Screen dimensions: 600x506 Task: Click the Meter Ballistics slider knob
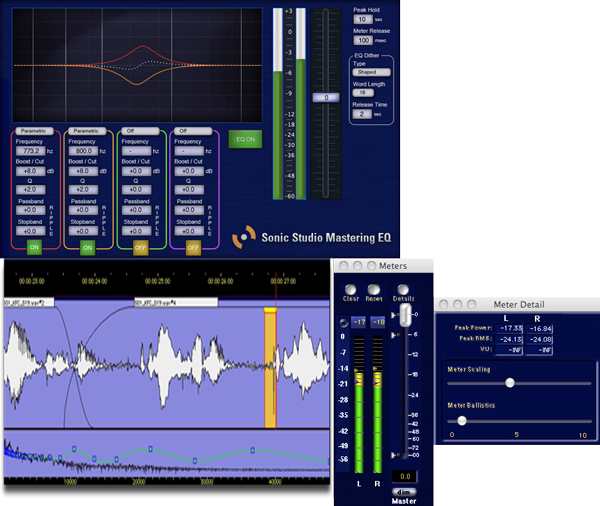tap(462, 421)
